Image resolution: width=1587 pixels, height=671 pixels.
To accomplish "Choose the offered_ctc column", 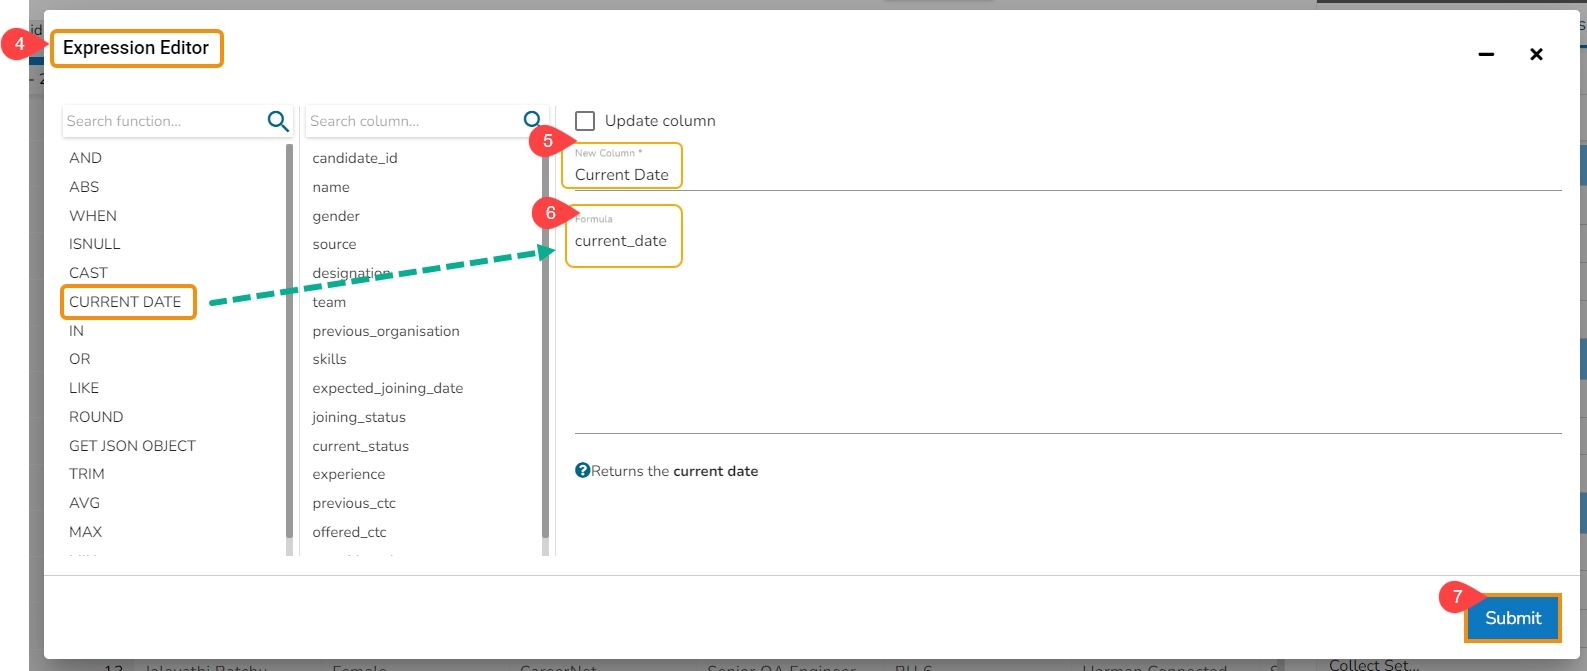I will click(x=349, y=532).
